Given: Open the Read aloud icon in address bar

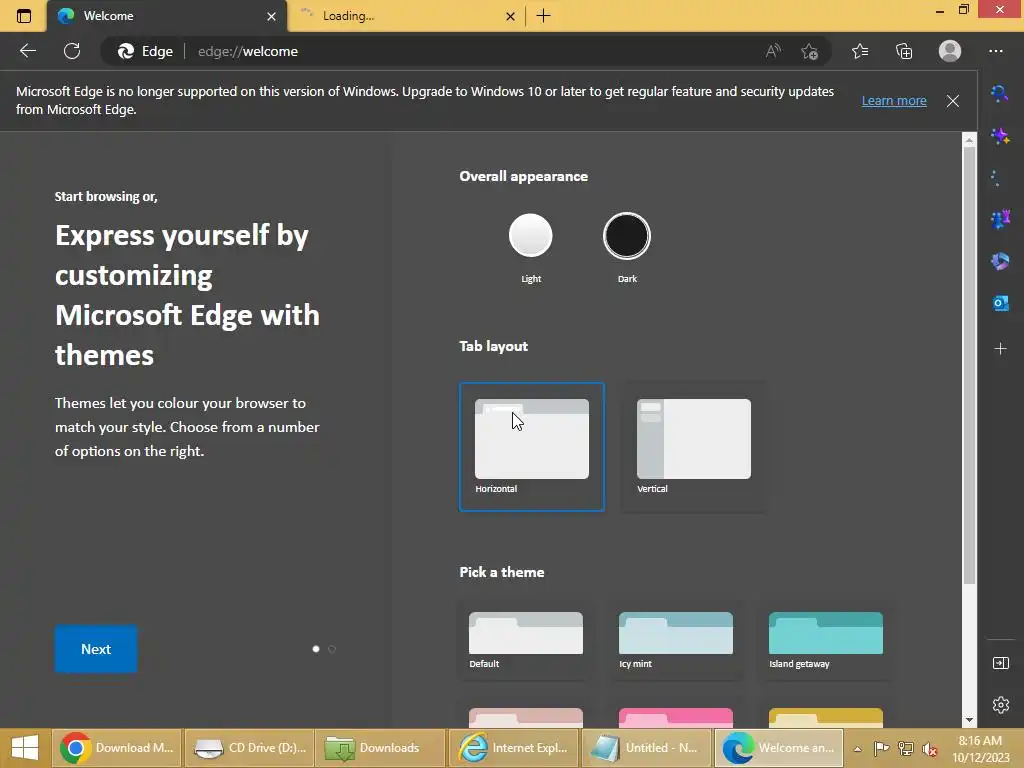Looking at the screenshot, I should tap(773, 51).
